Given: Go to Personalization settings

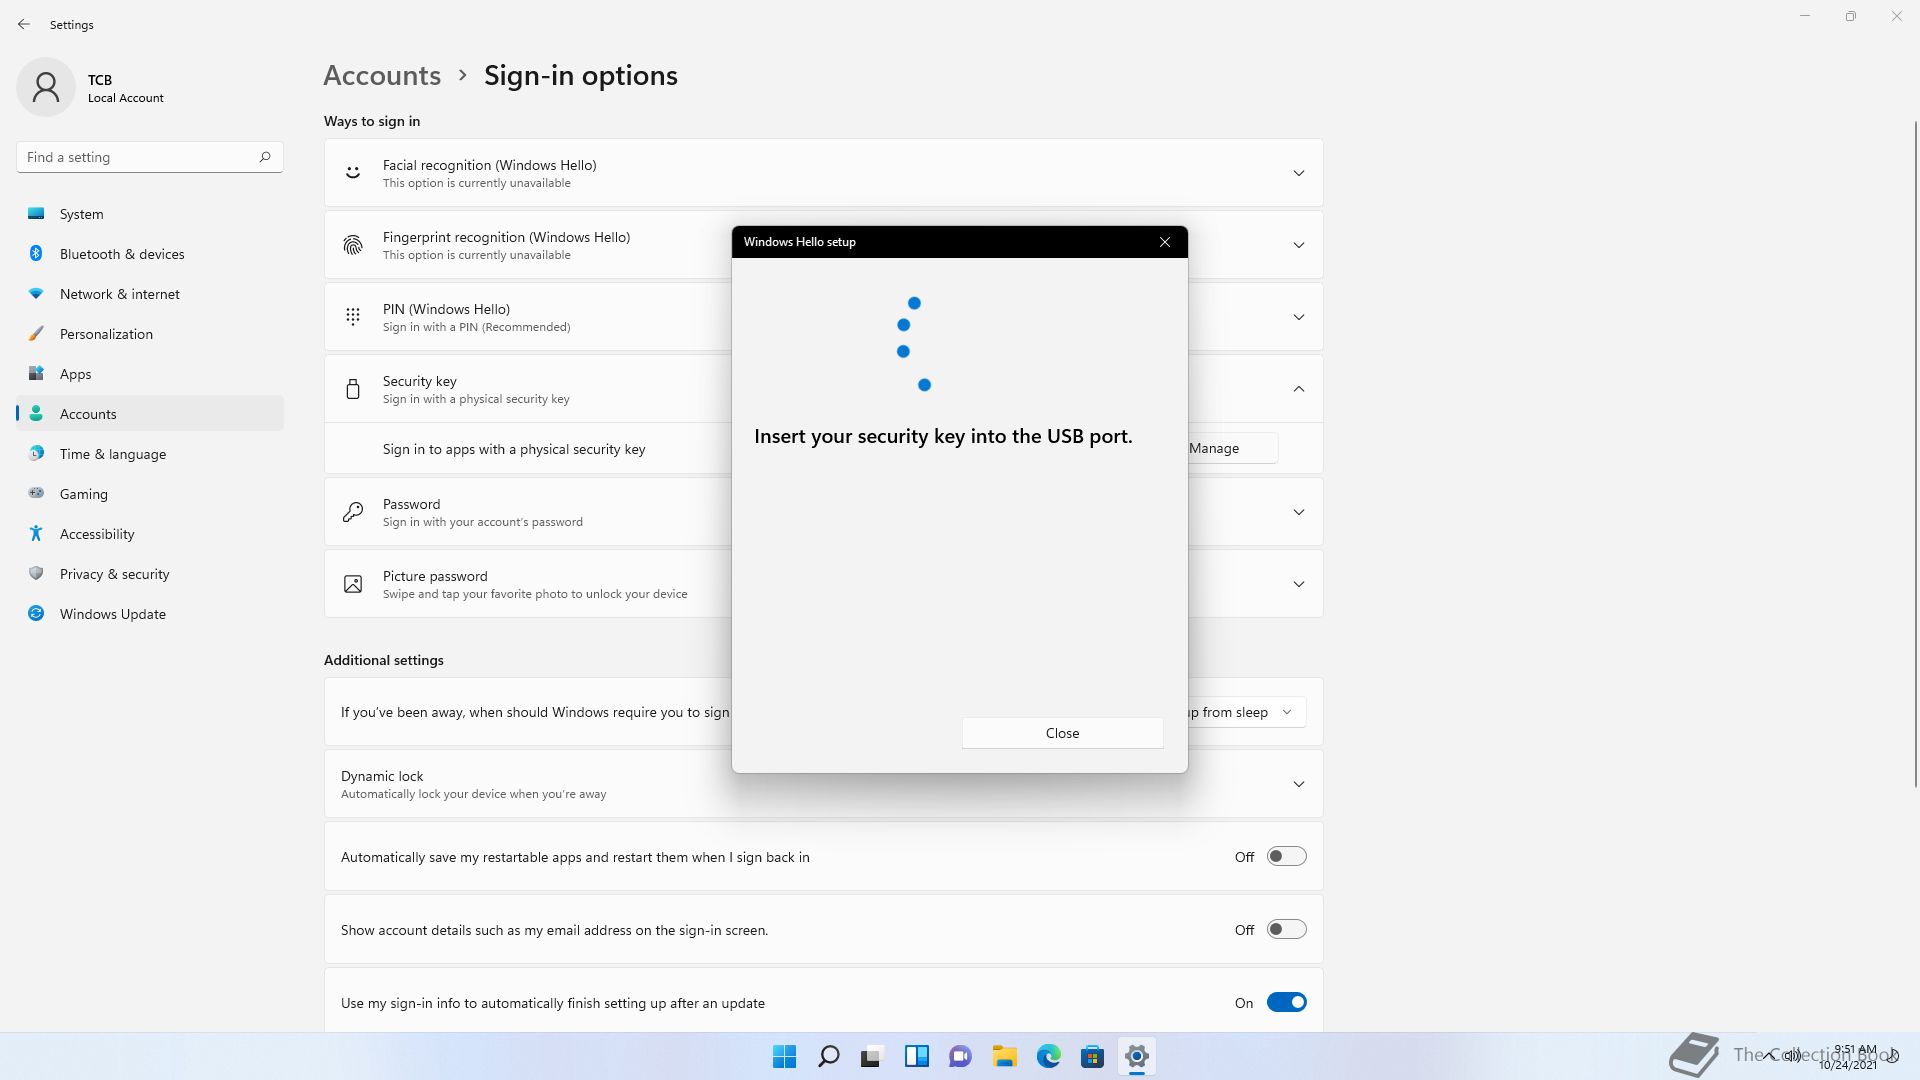Looking at the screenshot, I should click(150, 334).
